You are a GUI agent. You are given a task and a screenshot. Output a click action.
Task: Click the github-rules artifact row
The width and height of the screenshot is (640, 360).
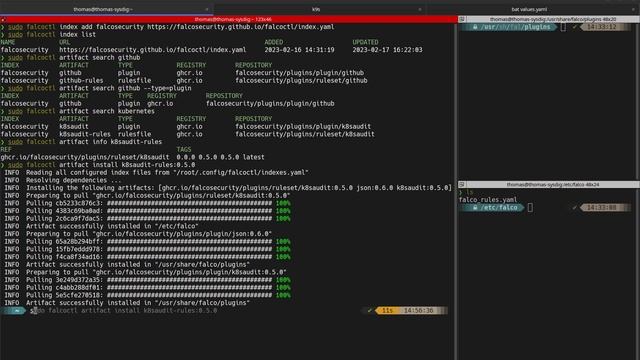tap(184, 80)
